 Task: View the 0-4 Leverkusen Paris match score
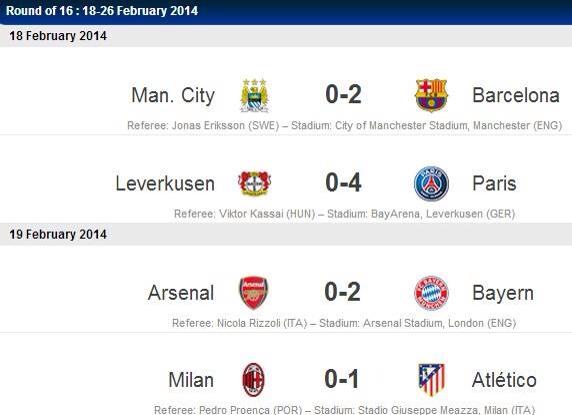[343, 182]
